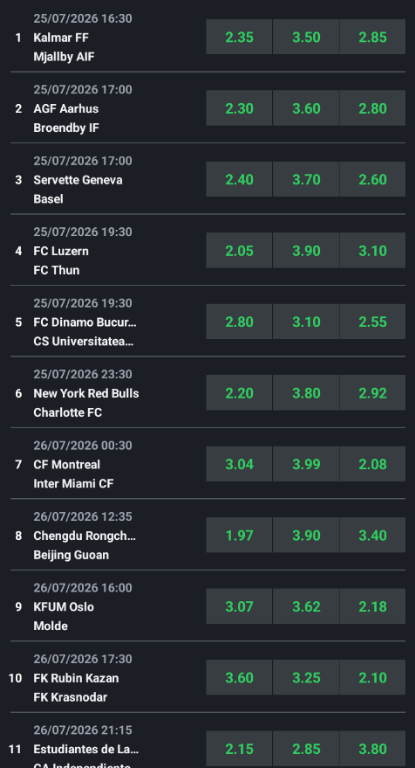Pick 3.10 away odds for FC Thun
Viewport: 415px width, 768px height.
click(372, 250)
